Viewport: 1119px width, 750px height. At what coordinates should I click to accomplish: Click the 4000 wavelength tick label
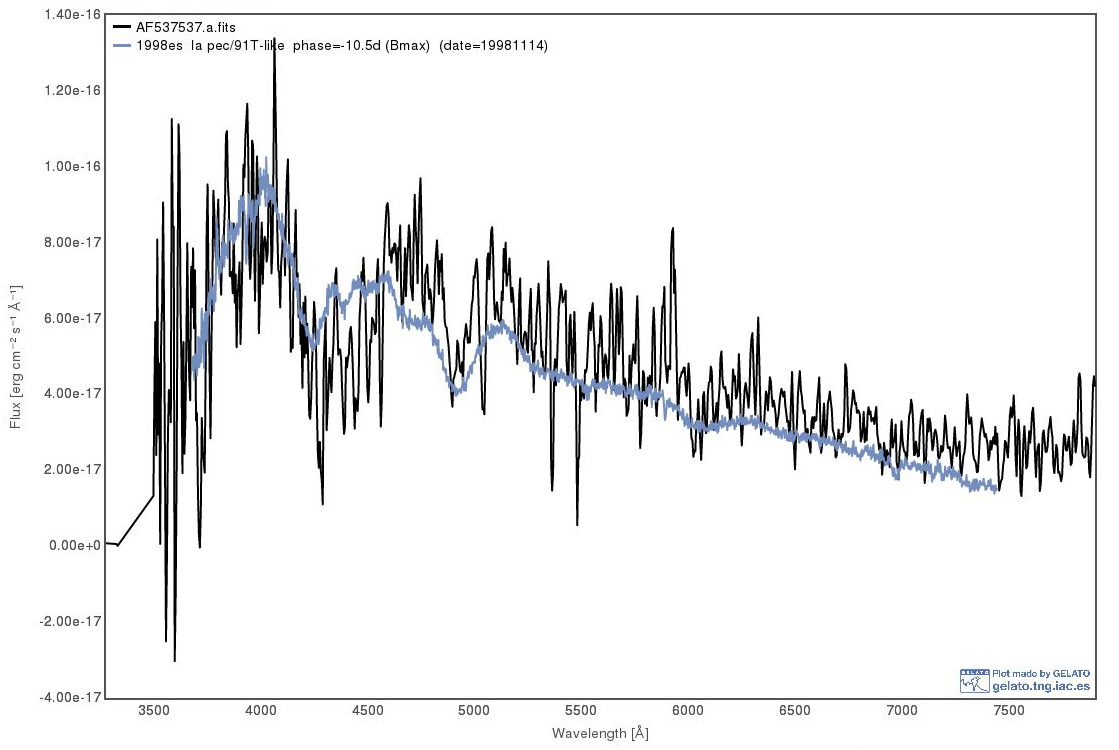(x=260, y=710)
